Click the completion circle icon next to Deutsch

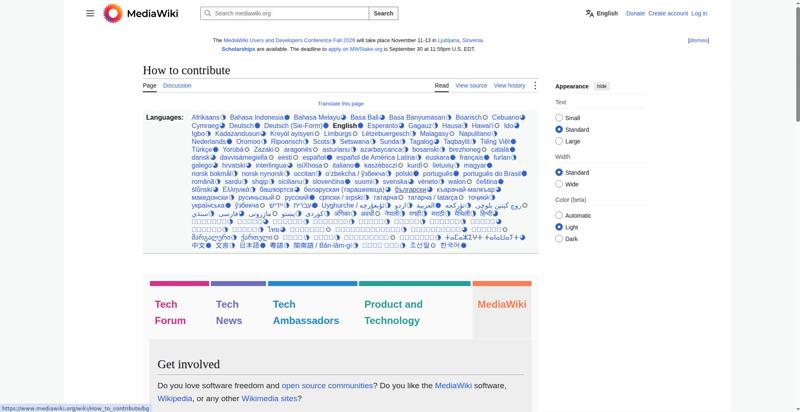[x=258, y=125]
